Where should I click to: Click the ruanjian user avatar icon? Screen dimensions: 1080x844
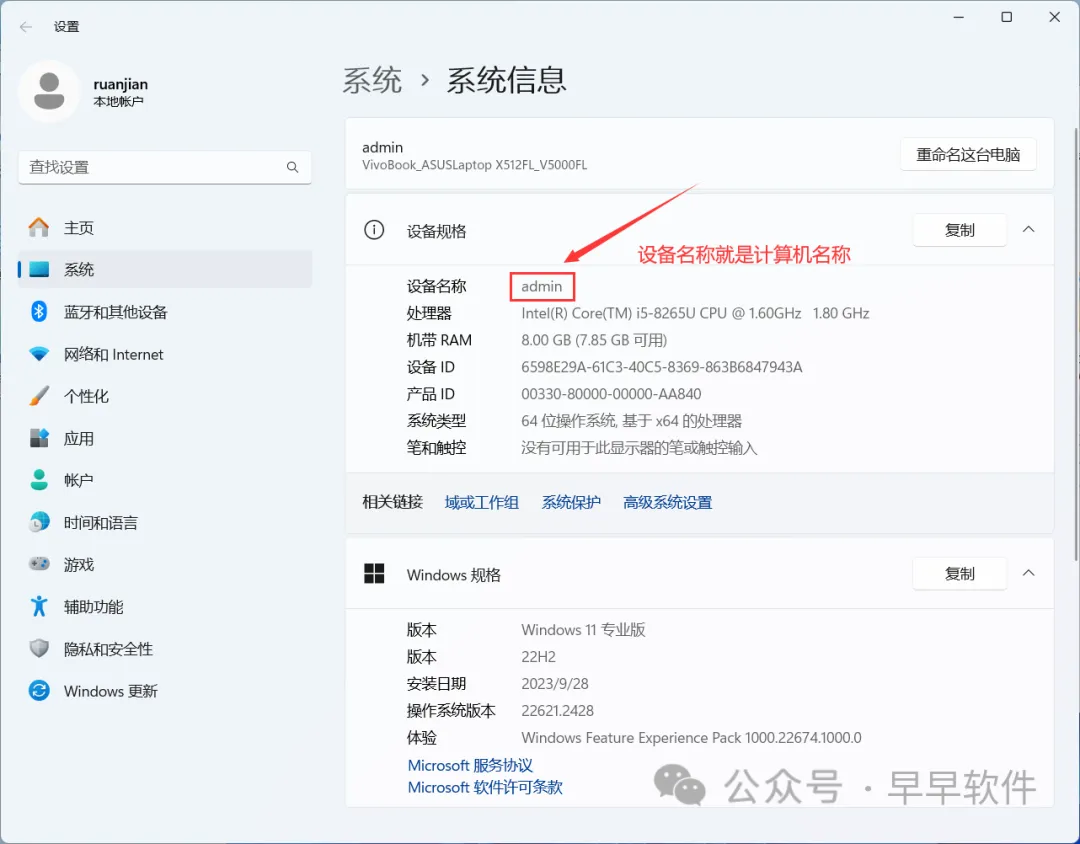49,92
